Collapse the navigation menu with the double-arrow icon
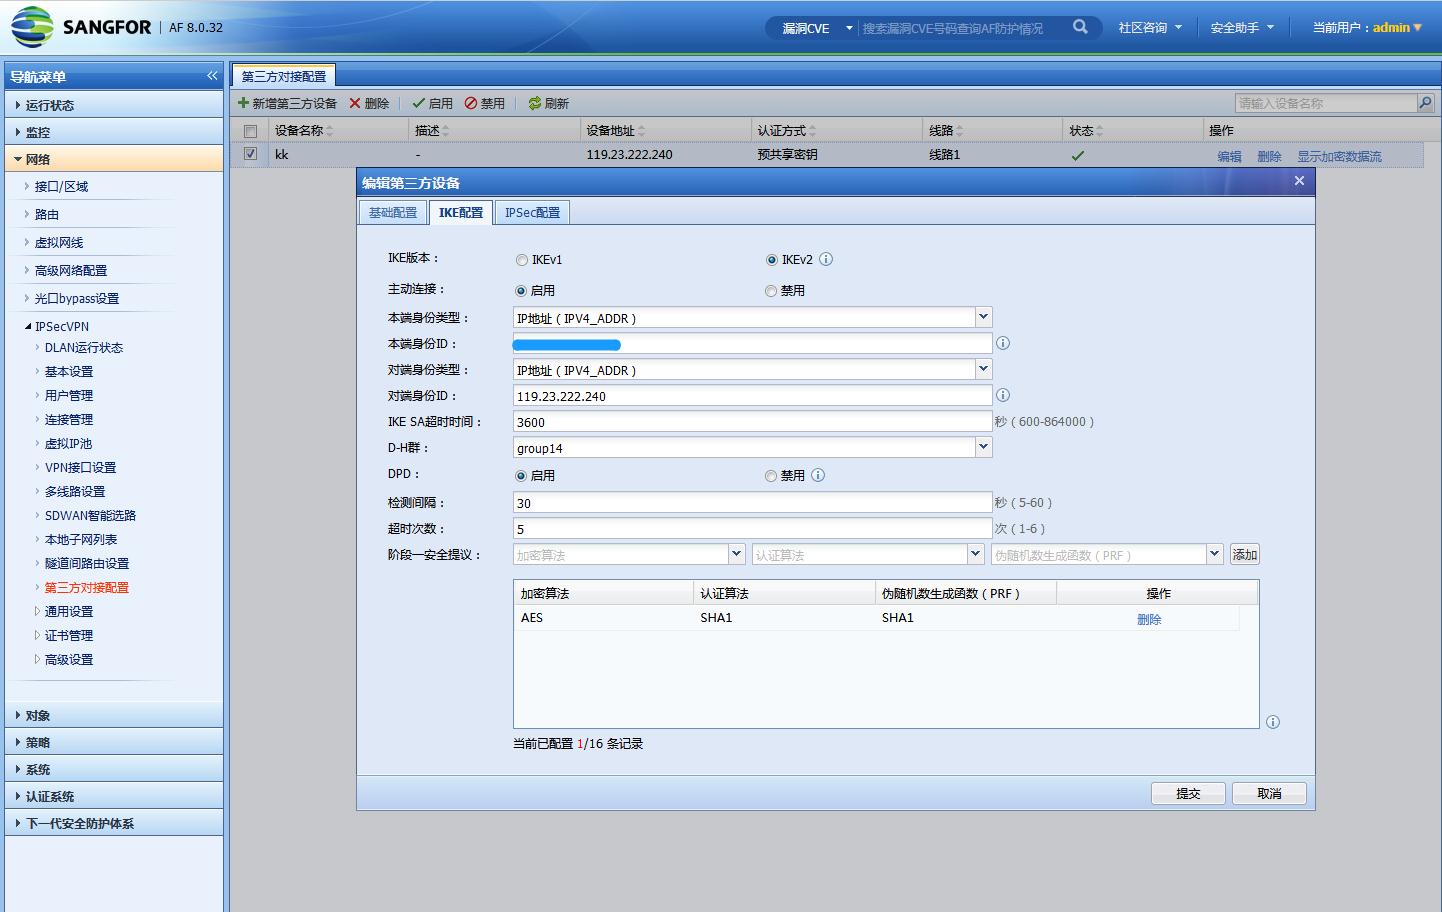Image resolution: width=1442 pixels, height=912 pixels. pos(212,76)
